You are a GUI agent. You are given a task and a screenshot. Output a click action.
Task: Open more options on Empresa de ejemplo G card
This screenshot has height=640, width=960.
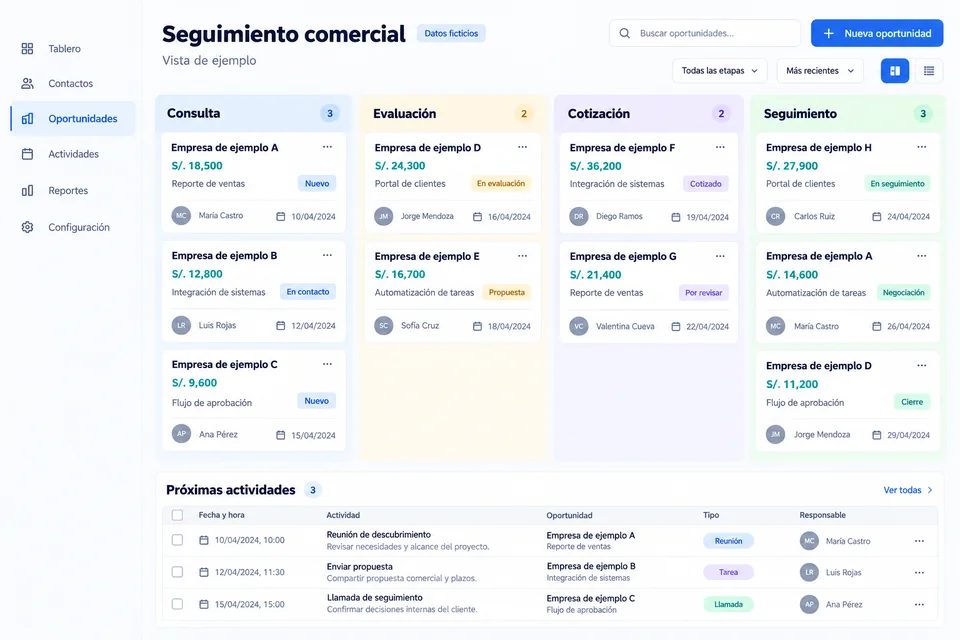(x=720, y=256)
